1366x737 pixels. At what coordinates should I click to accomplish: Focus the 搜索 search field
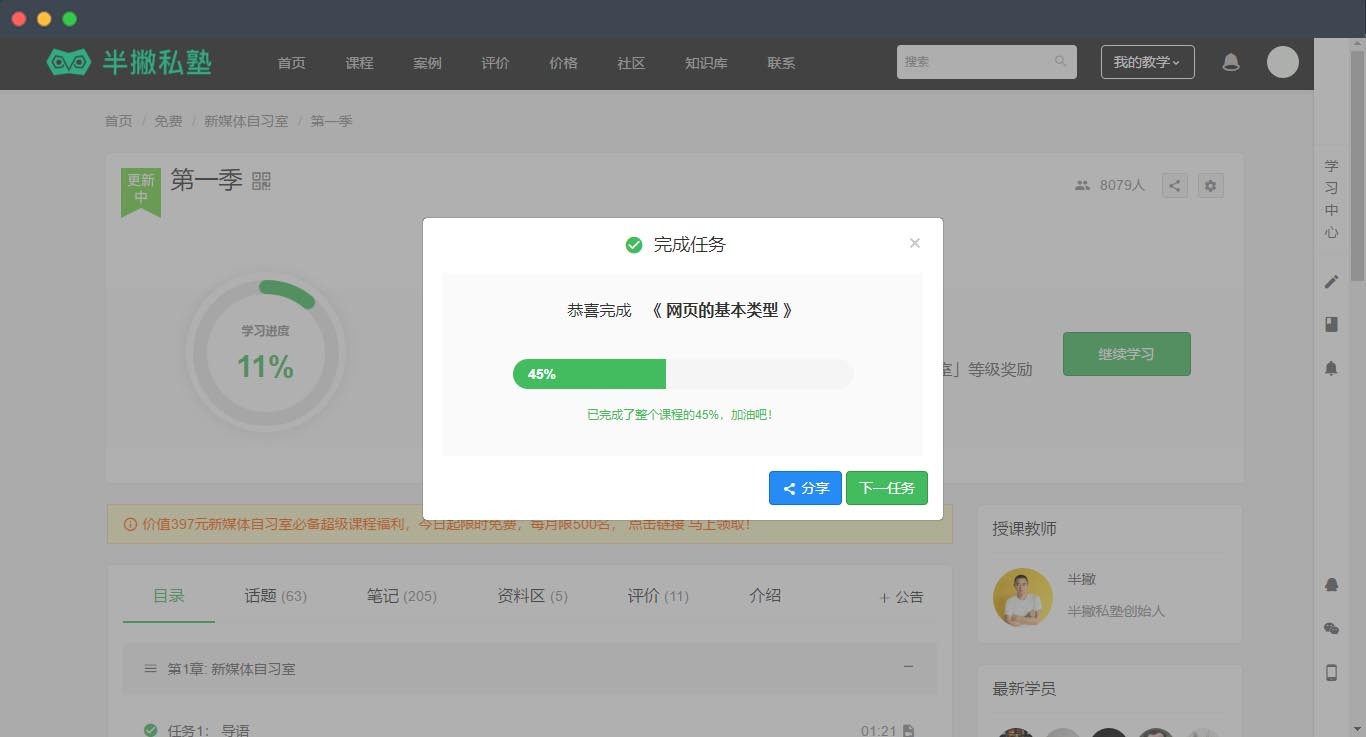(x=976, y=62)
